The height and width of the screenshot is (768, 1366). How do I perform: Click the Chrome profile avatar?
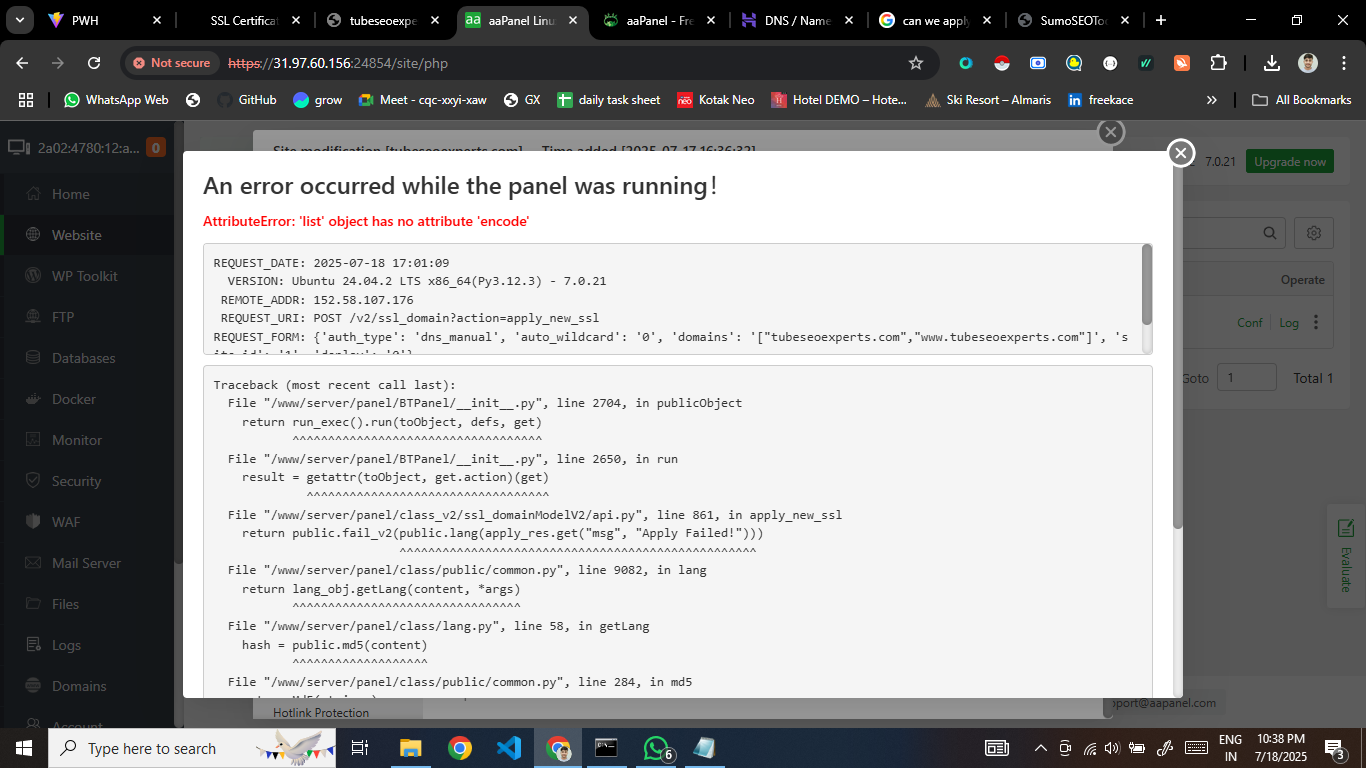click(1308, 63)
